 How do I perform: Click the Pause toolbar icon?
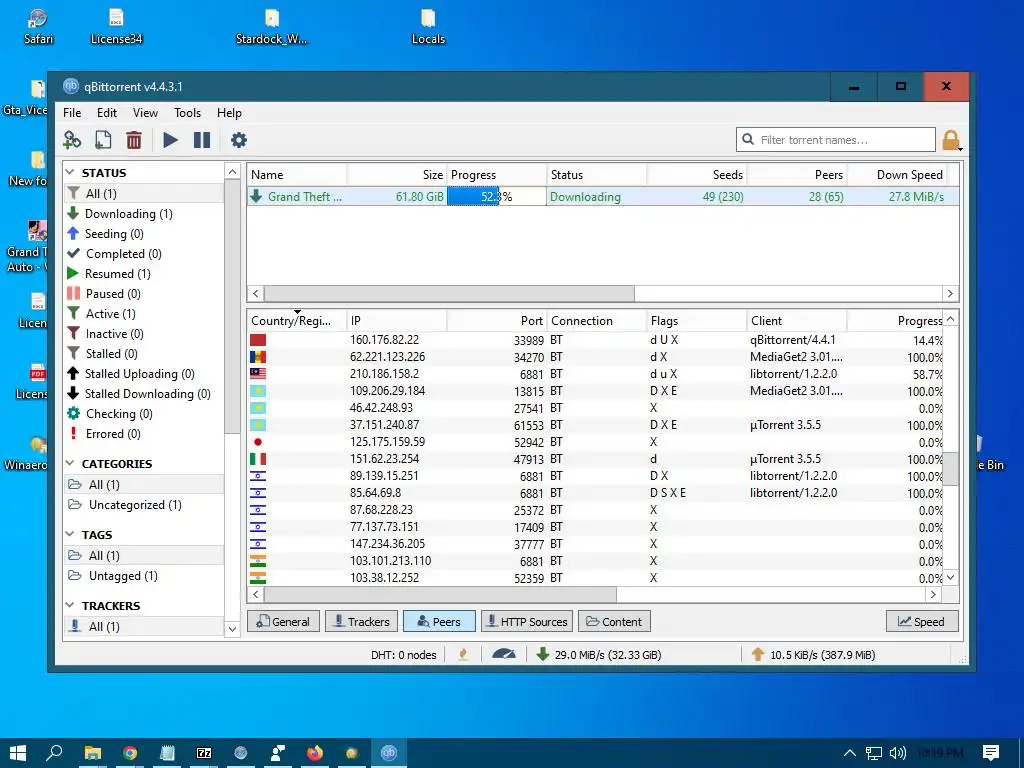pyautogui.click(x=202, y=140)
